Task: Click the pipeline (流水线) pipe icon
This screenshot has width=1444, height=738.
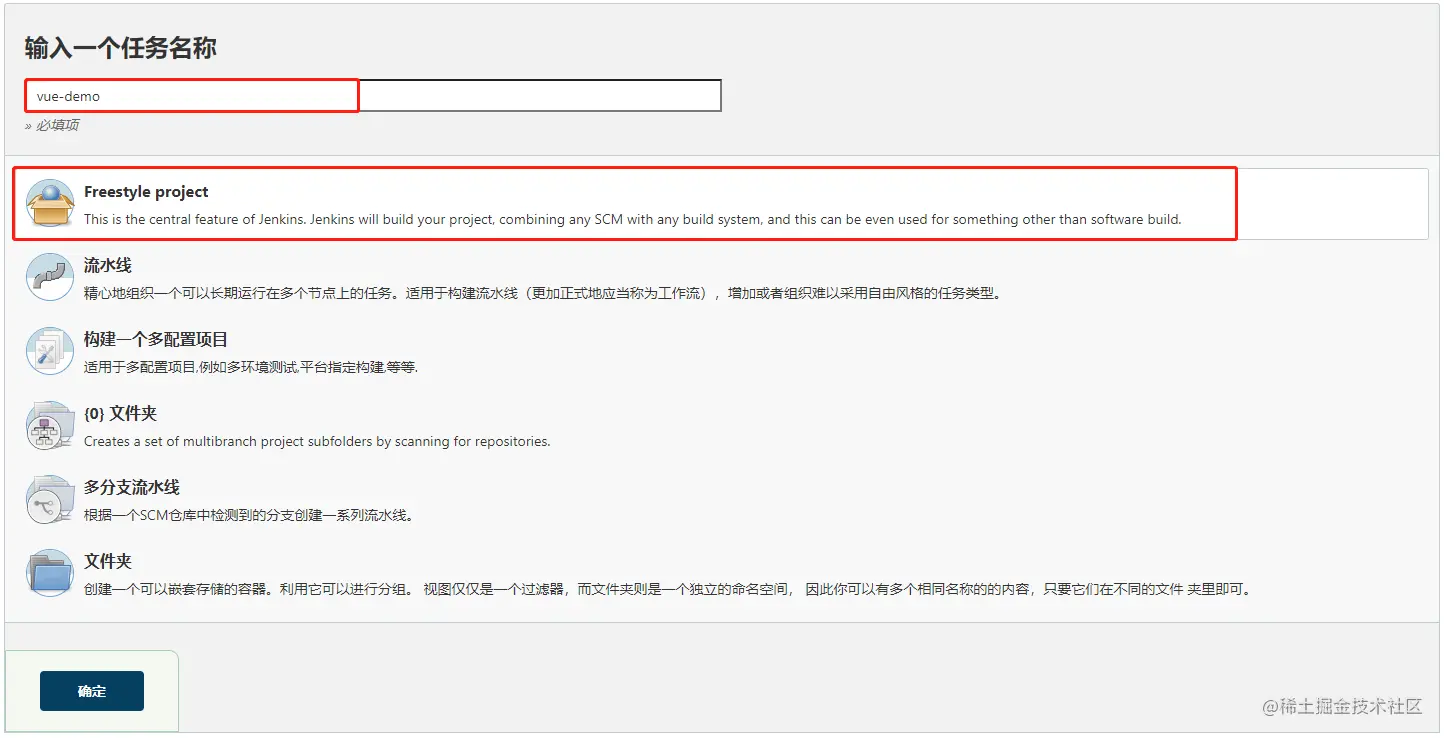Action: coord(50,278)
